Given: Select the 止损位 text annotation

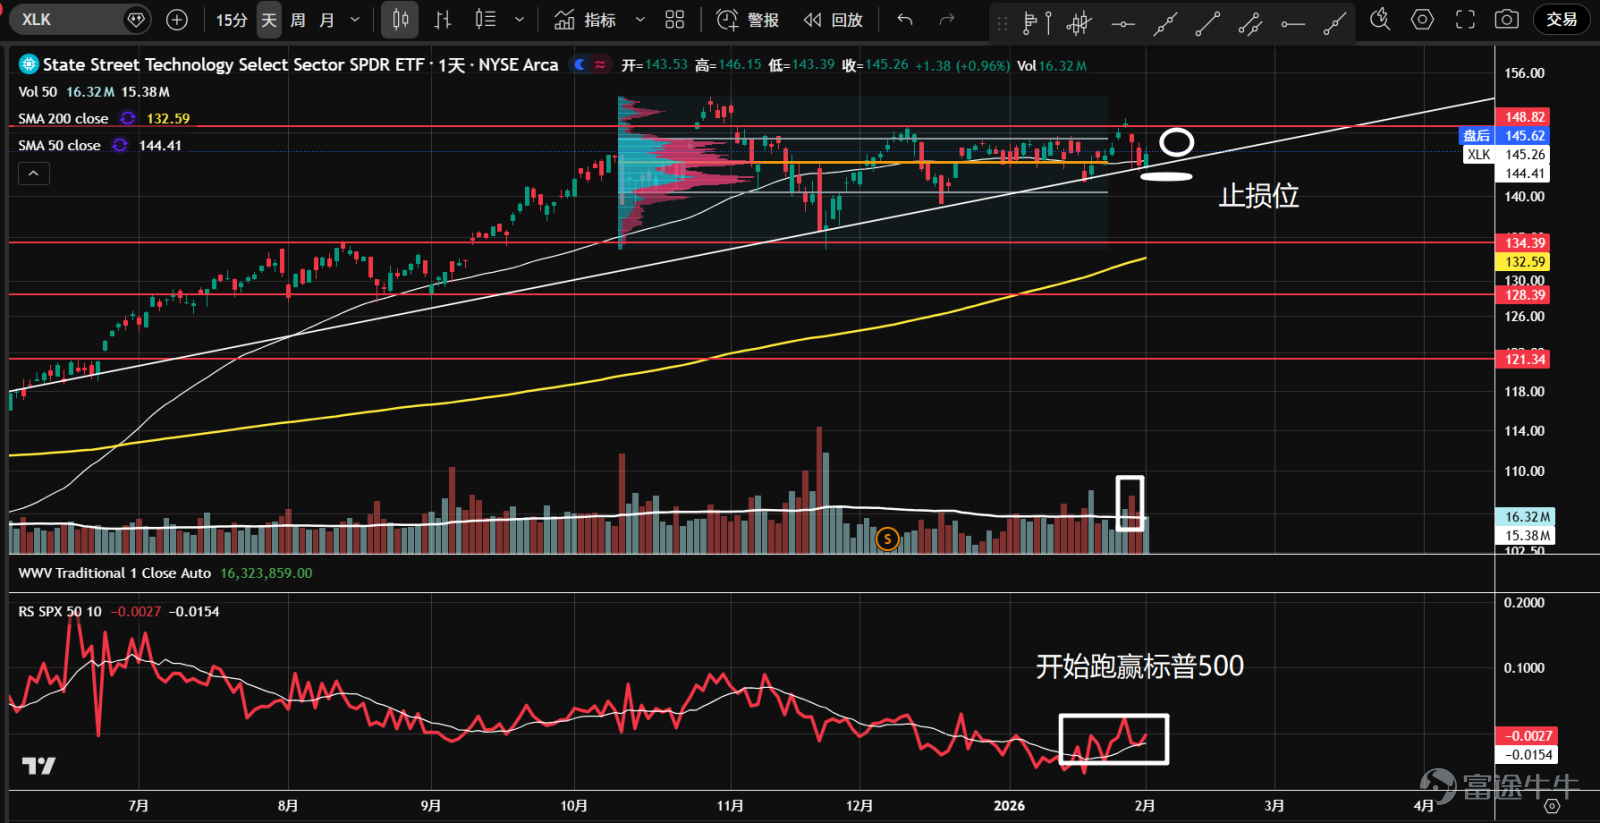Looking at the screenshot, I should (x=1258, y=195).
